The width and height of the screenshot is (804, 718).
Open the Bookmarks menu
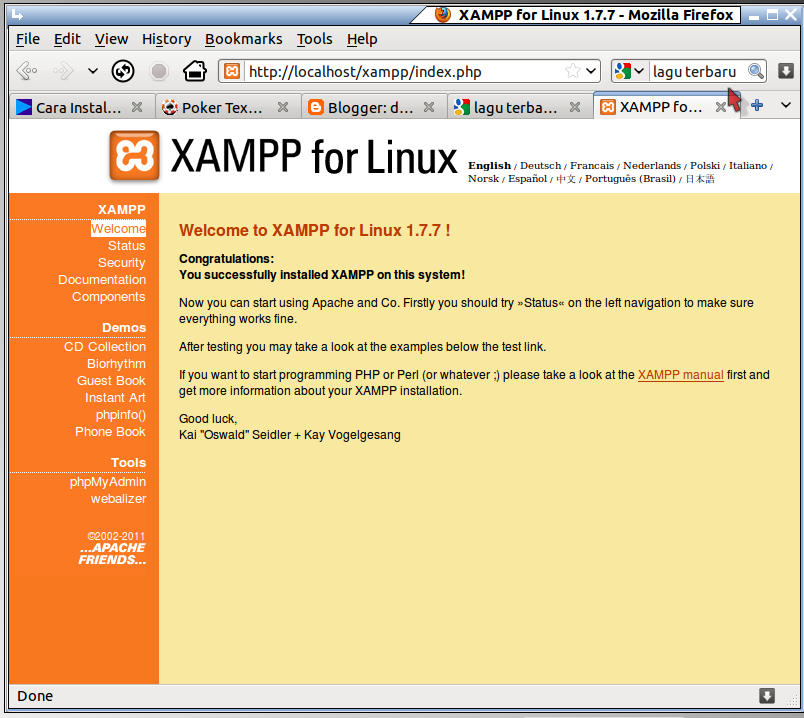pos(244,39)
